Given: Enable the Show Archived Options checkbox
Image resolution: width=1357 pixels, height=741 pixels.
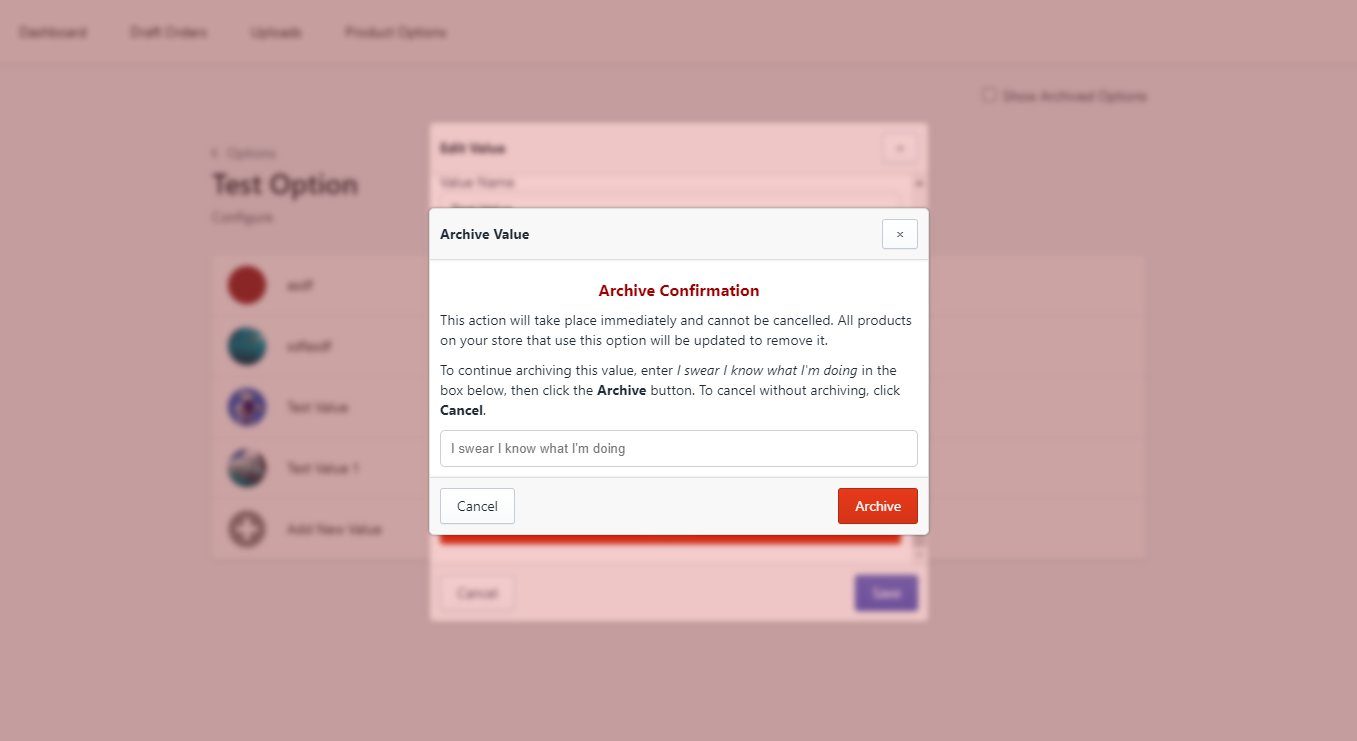Looking at the screenshot, I should click(x=989, y=96).
